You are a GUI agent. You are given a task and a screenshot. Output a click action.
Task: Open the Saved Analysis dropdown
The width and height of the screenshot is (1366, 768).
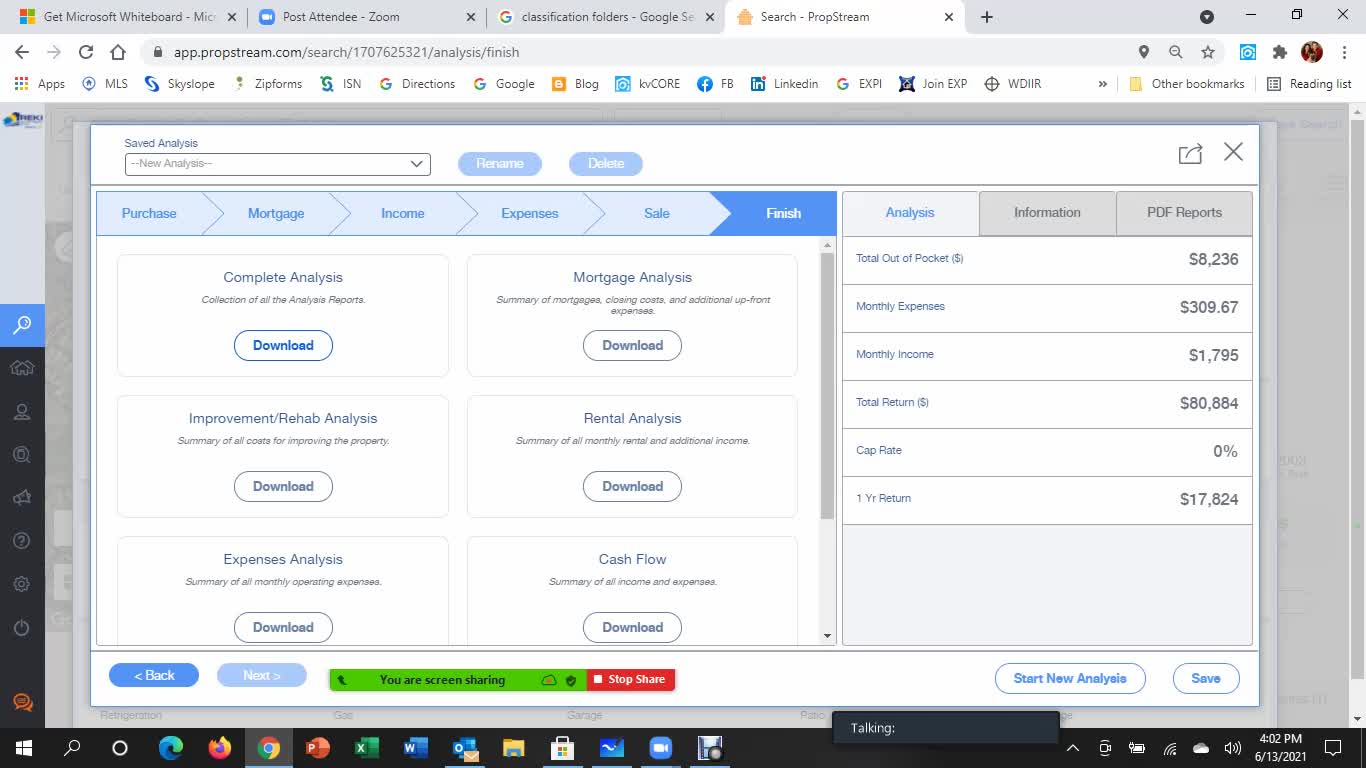277,164
